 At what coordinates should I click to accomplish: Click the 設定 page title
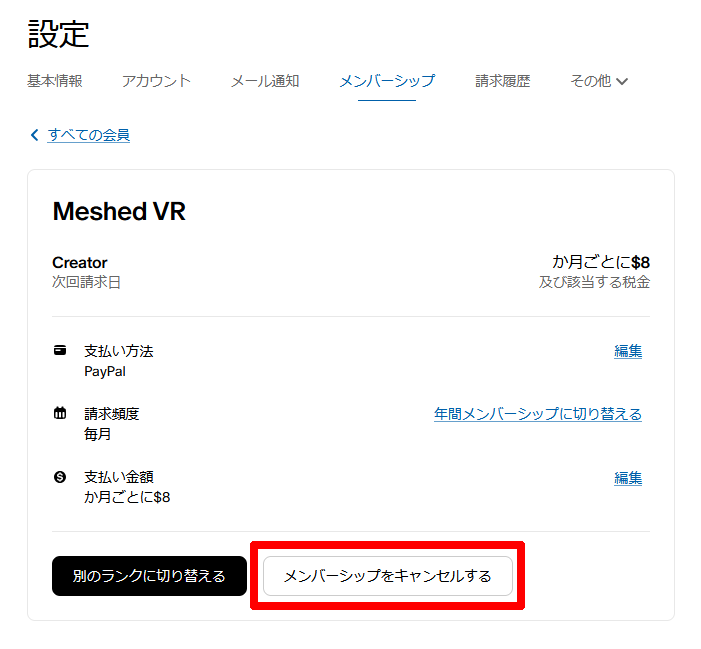58,34
